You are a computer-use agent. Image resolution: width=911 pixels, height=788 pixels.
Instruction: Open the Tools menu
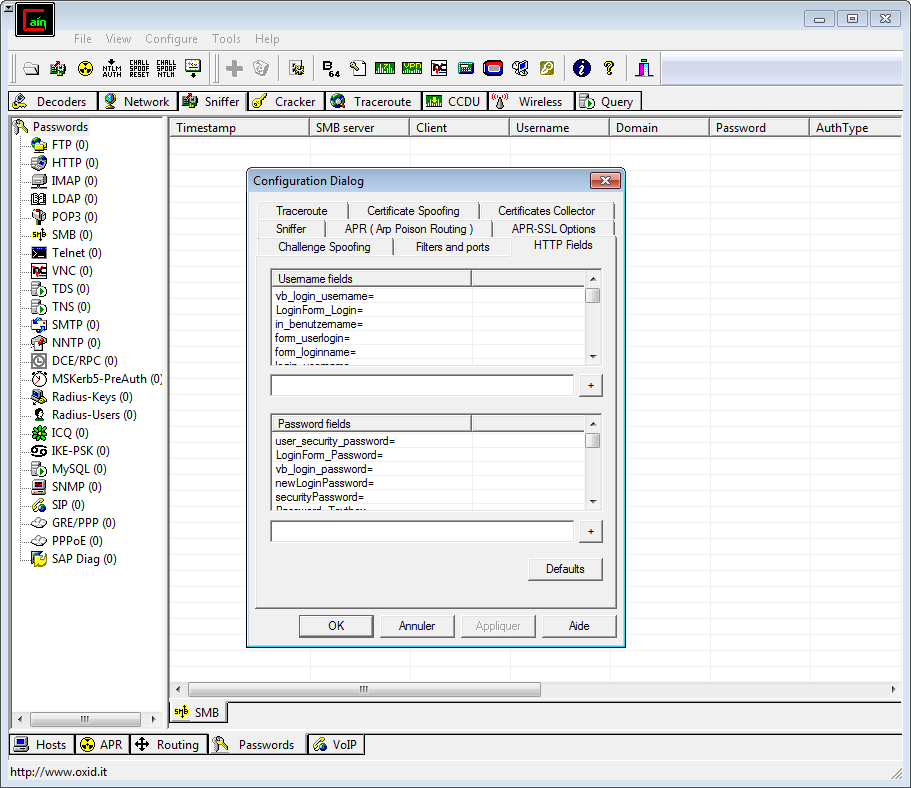click(x=226, y=39)
